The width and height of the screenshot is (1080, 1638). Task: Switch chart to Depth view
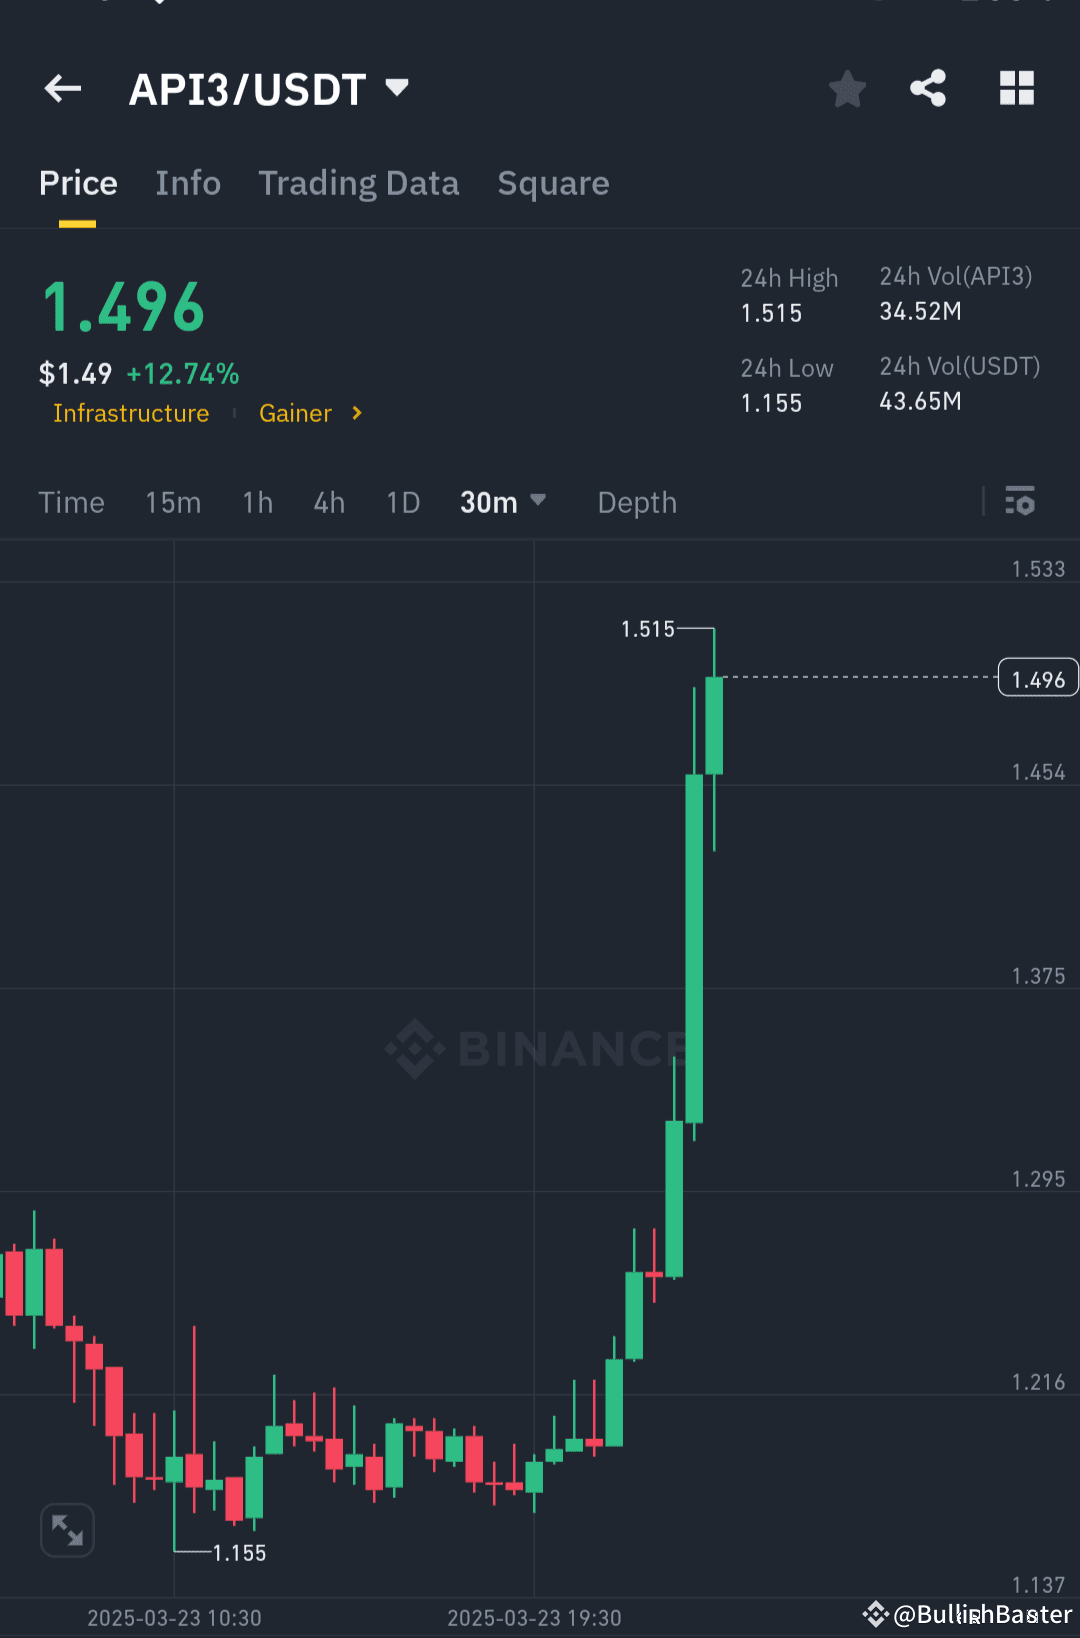[x=636, y=502]
